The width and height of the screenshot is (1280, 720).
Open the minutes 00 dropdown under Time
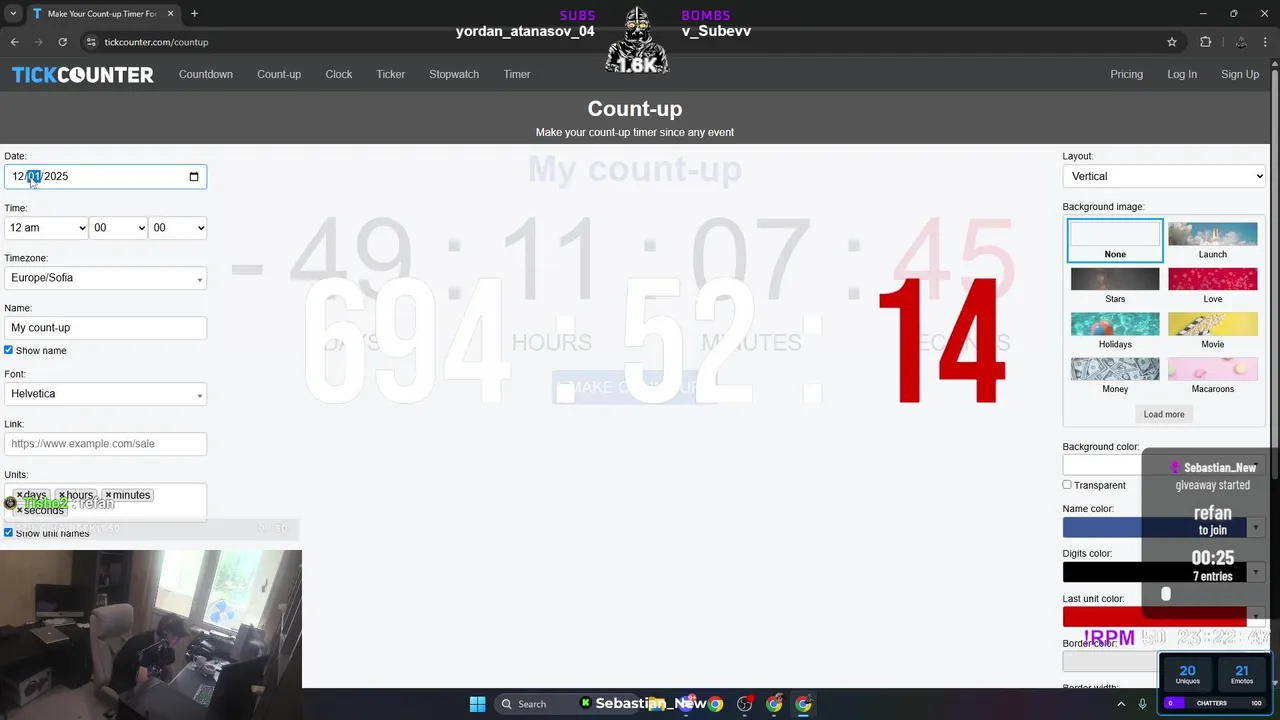click(118, 228)
